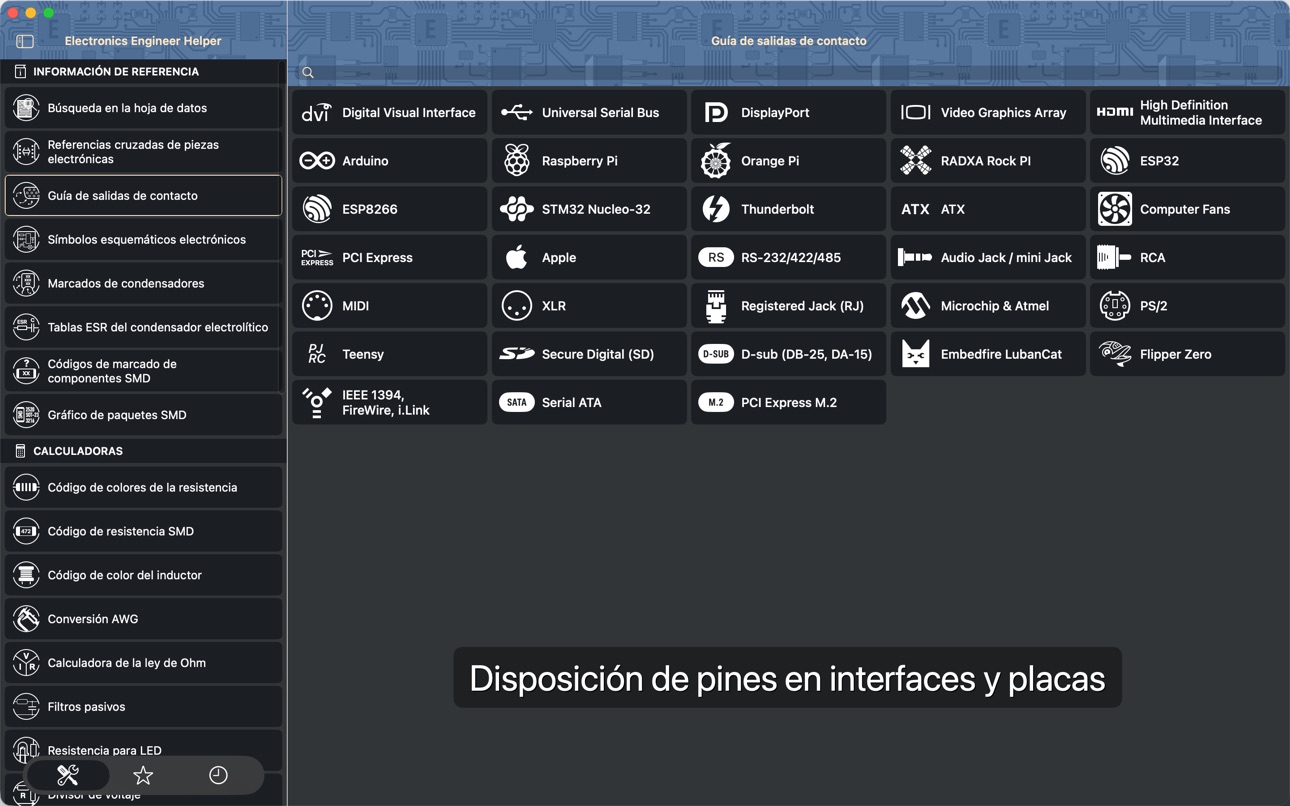Image resolution: width=1290 pixels, height=806 pixels.
Task: Select the Microchip & Atmel icon
Action: tap(915, 306)
